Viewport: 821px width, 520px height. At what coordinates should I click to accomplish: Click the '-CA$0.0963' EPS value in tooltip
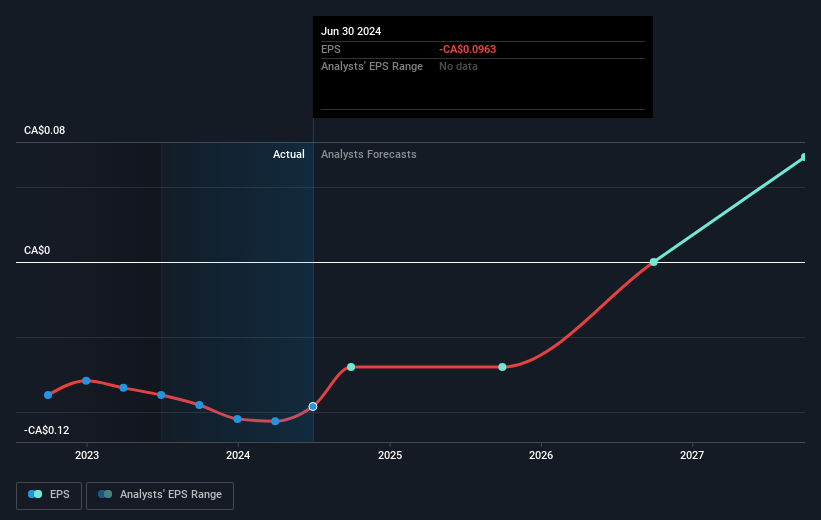pos(468,49)
